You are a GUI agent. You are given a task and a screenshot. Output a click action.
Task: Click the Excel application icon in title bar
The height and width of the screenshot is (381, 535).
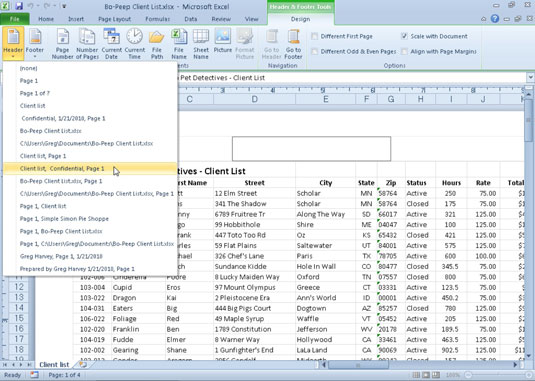6,6
